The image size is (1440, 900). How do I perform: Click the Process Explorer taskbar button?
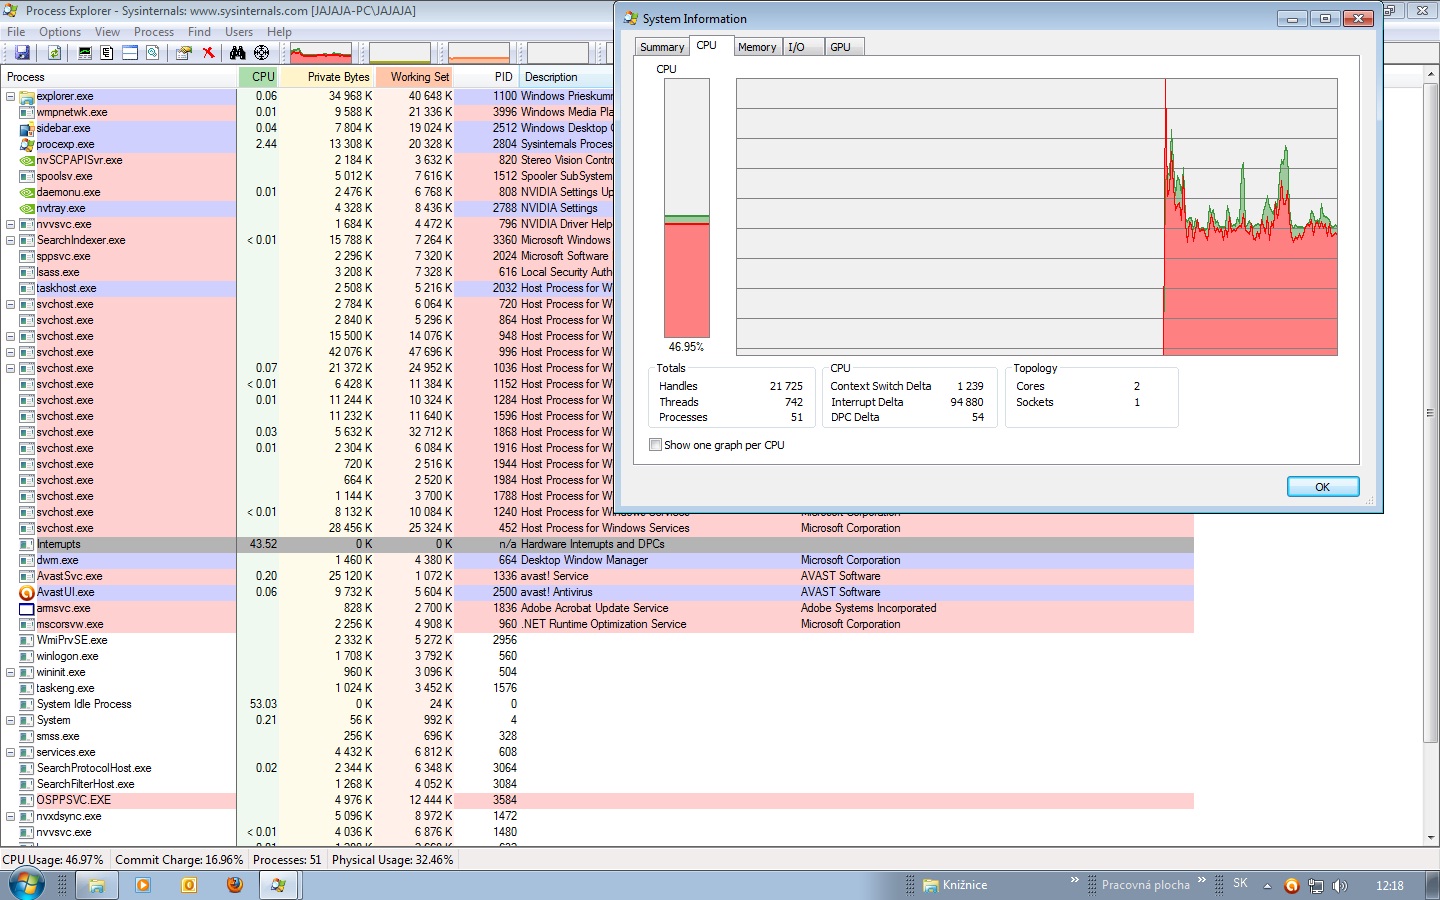(279, 885)
